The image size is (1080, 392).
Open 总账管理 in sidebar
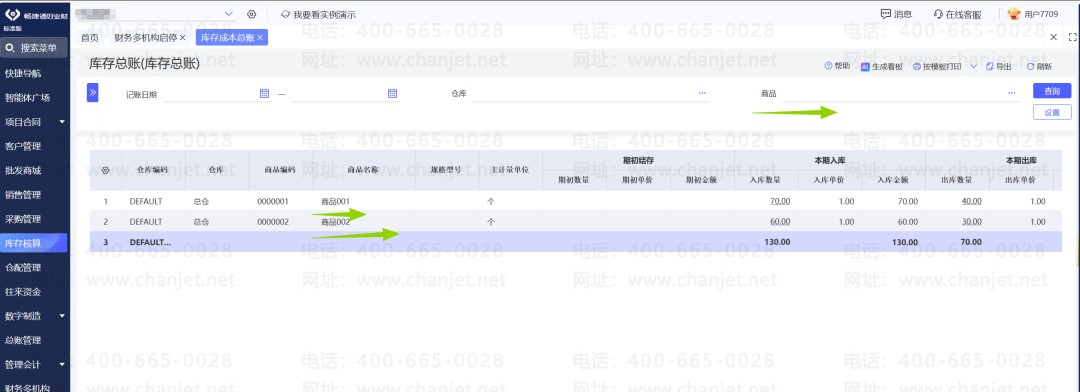click(x=23, y=340)
